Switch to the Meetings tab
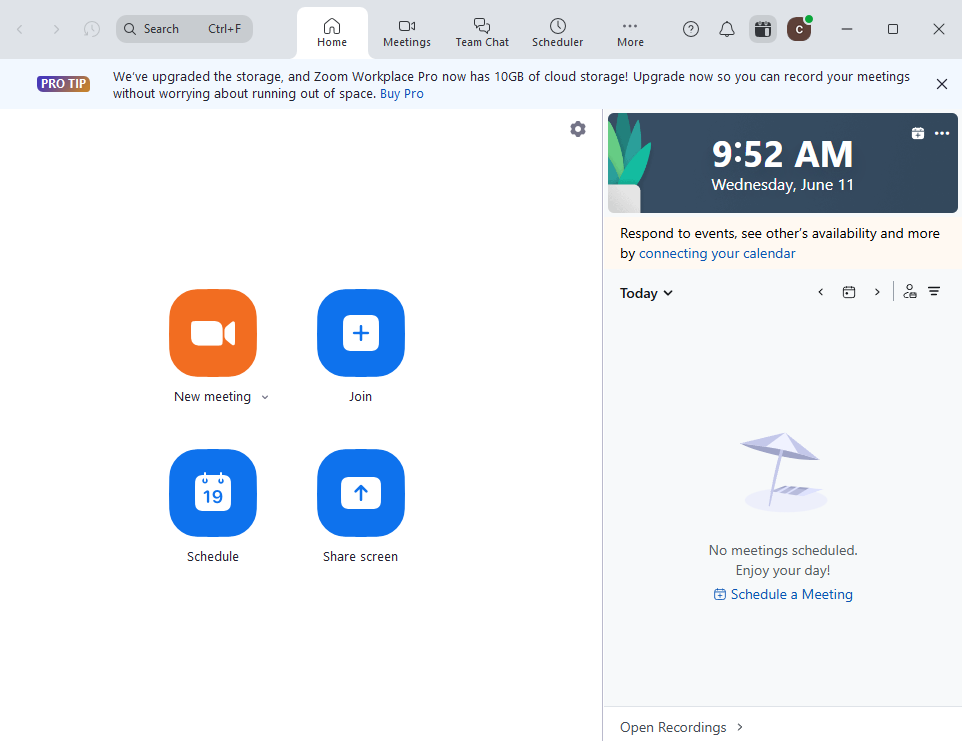Screen dimensions: 962x741 [x=407, y=32]
